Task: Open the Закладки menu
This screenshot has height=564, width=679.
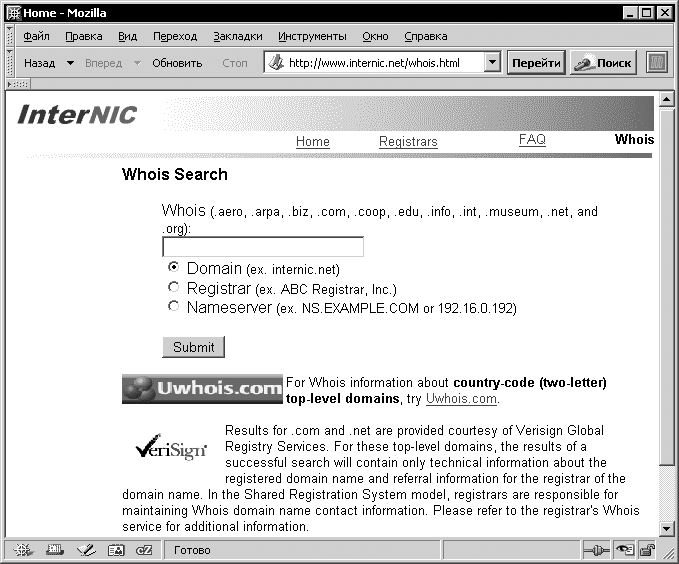Action: pos(238,36)
